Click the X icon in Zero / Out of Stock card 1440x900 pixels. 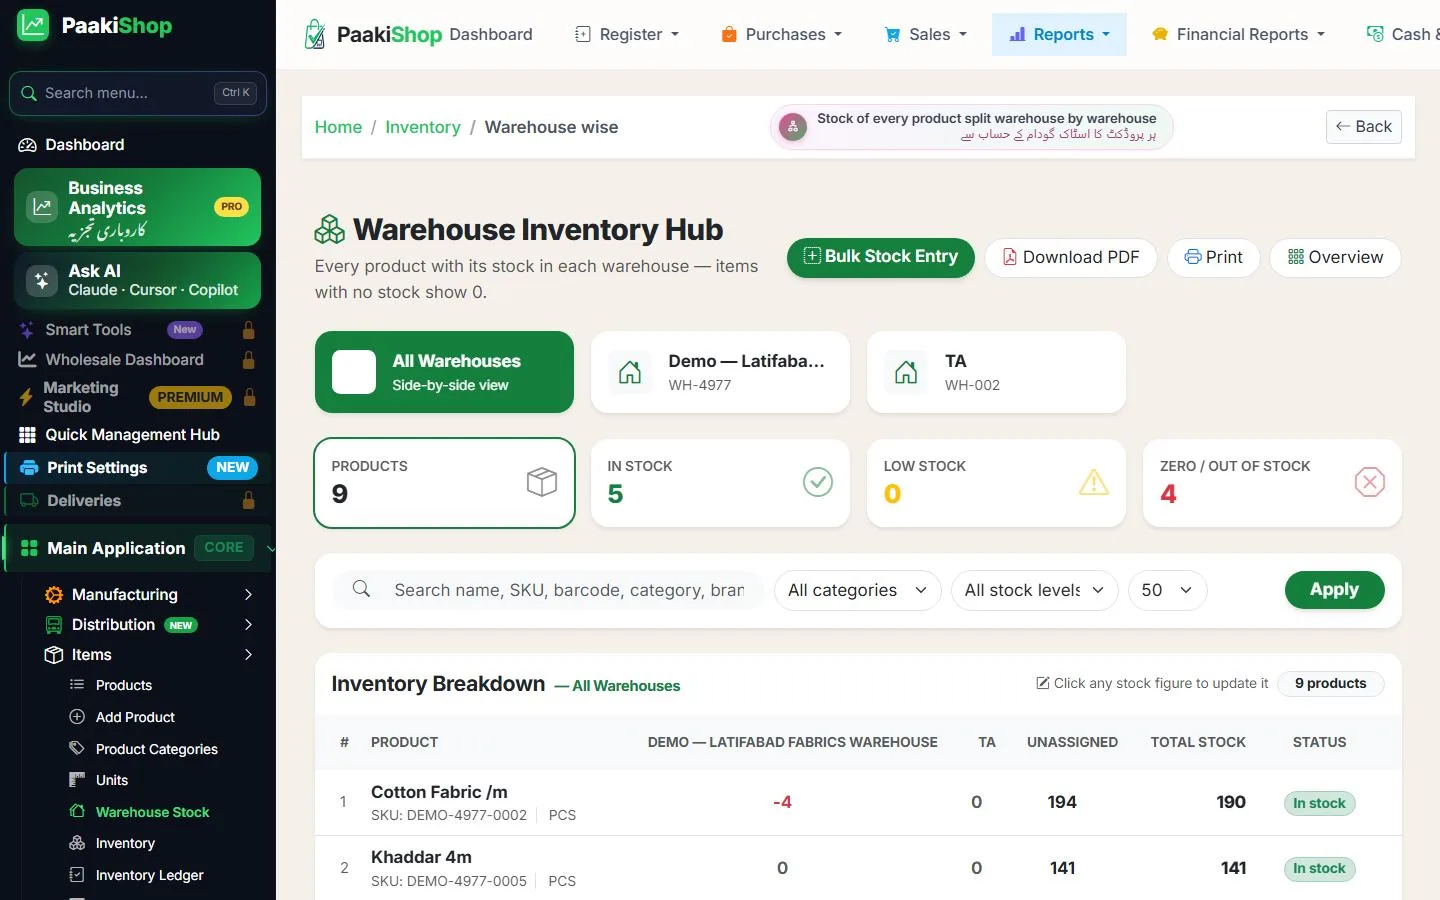coord(1370,482)
